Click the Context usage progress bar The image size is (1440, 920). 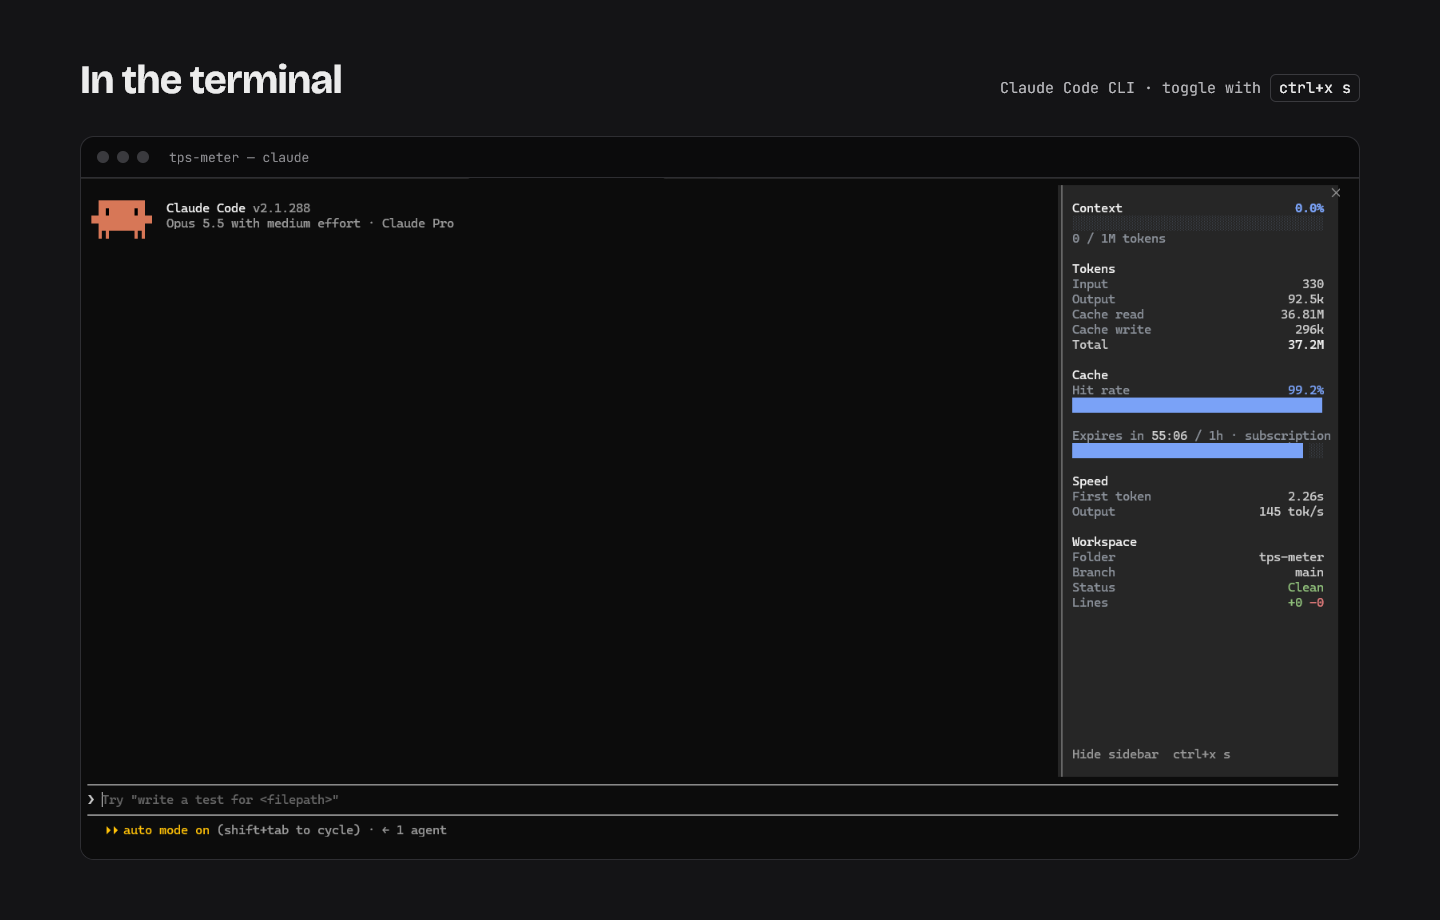[x=1197, y=223]
